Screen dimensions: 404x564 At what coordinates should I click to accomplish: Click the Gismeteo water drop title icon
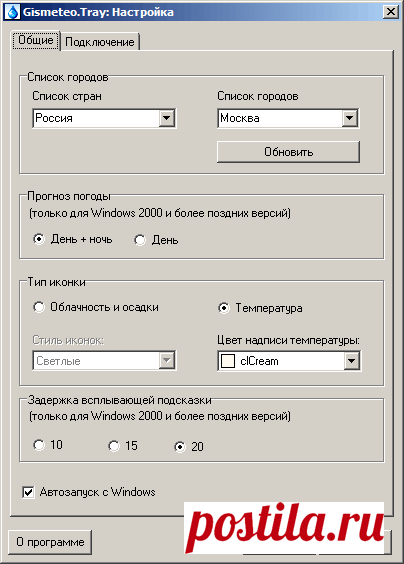click(13, 12)
